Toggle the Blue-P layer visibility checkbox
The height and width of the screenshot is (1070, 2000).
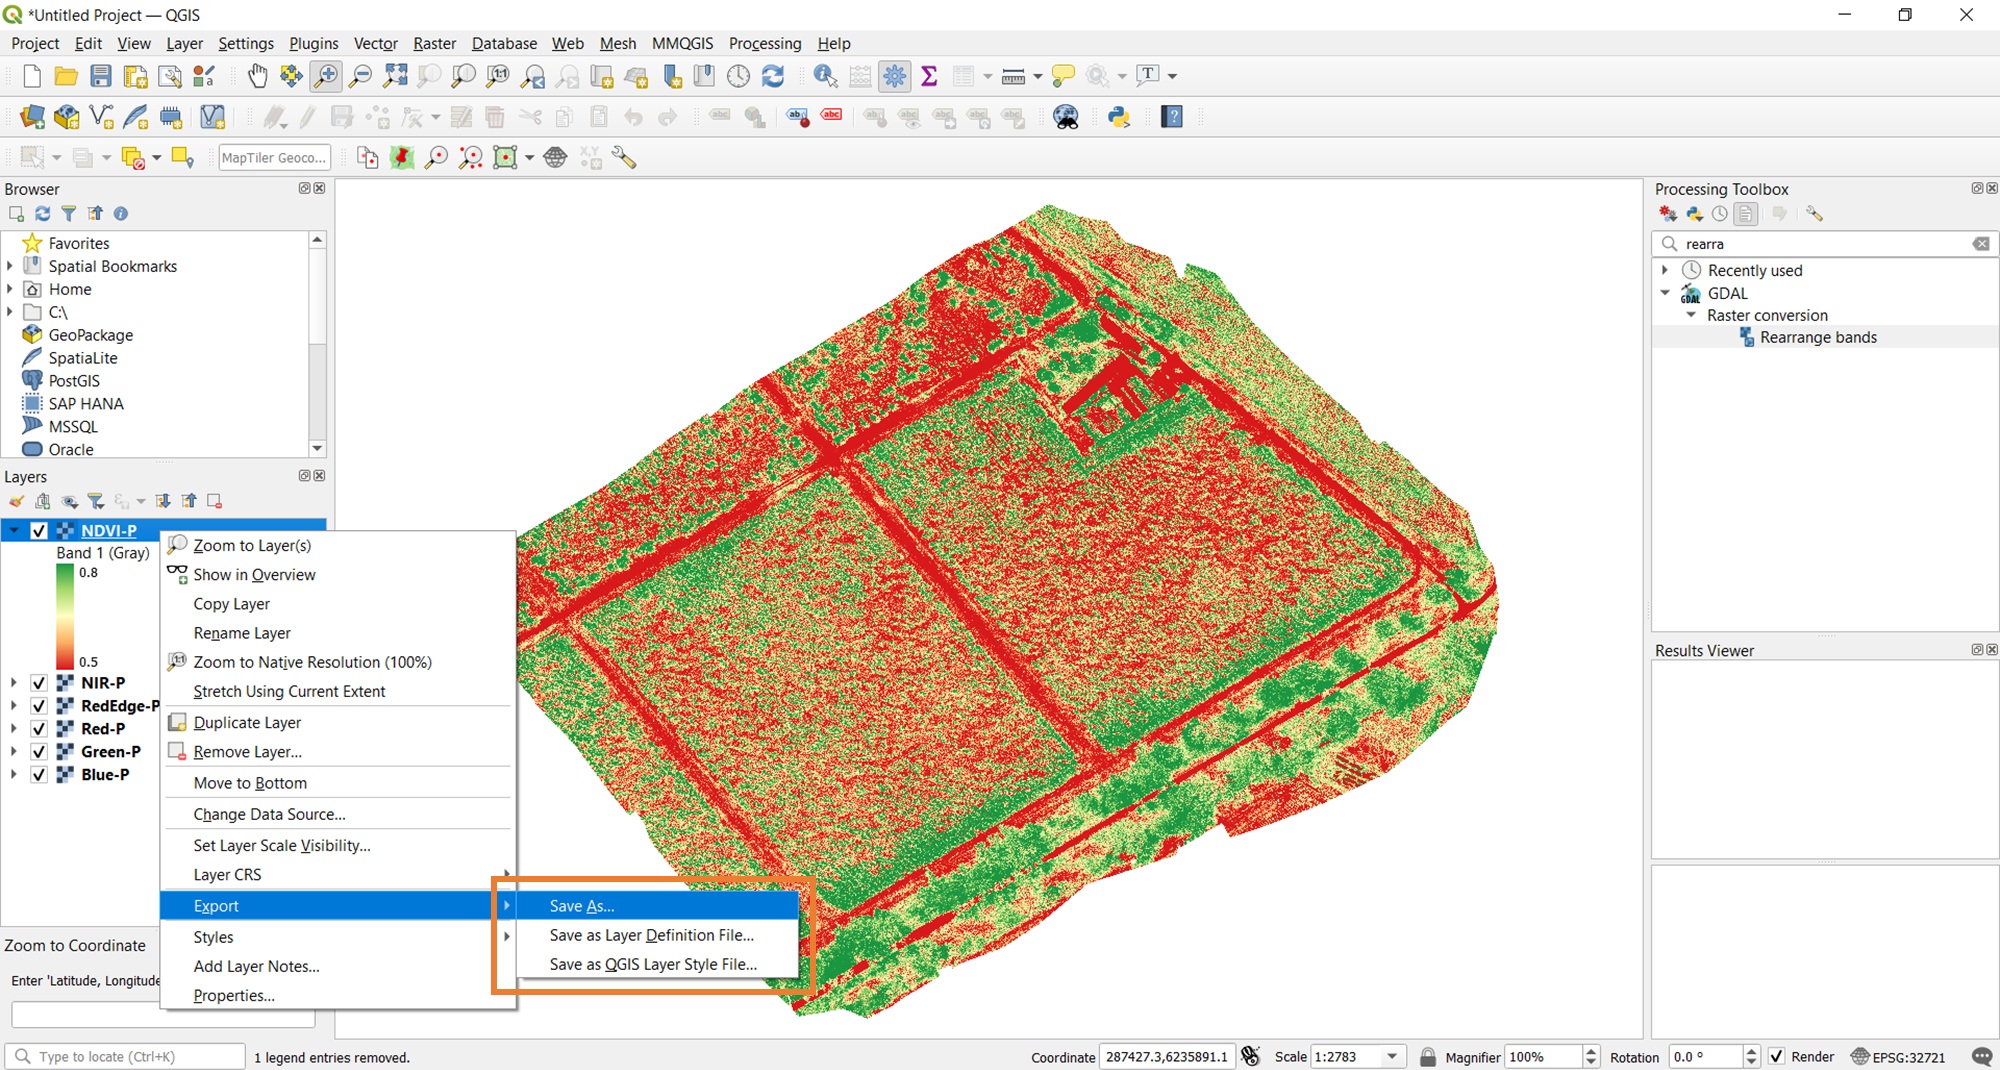[39, 775]
